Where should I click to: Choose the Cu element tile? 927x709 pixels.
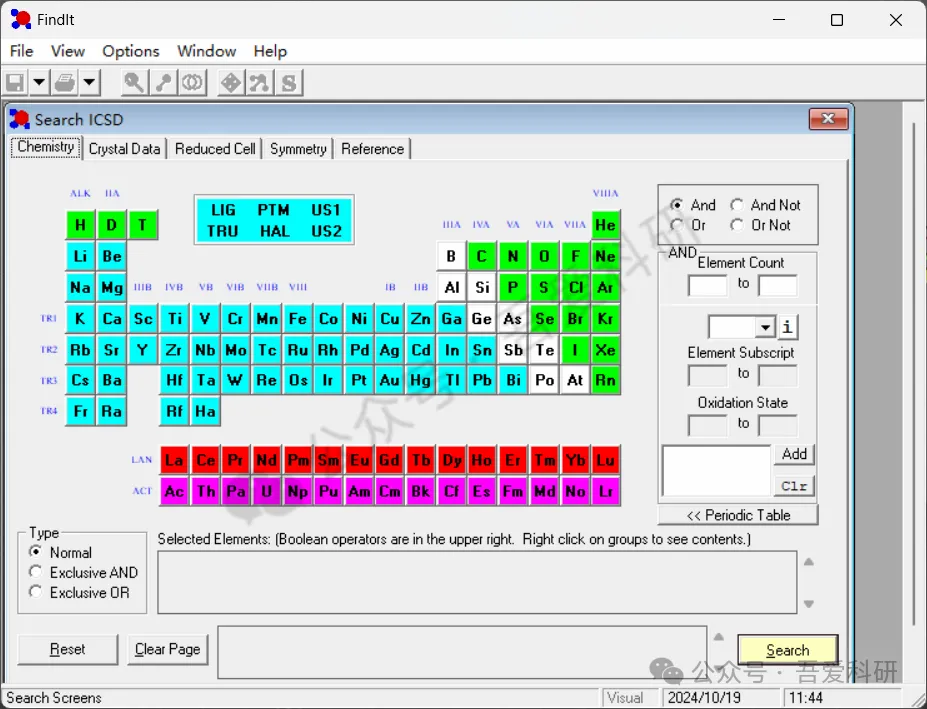point(390,319)
